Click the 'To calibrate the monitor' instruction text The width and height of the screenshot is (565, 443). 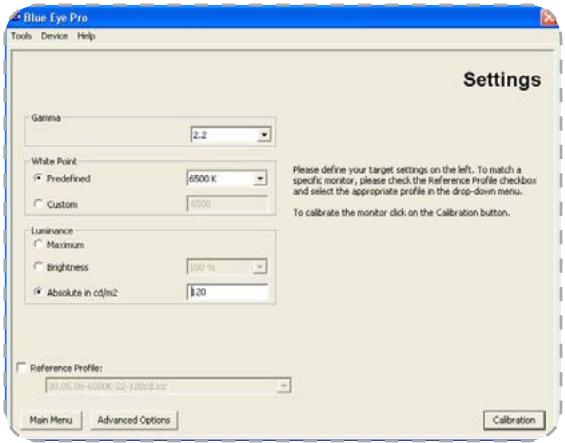pyautogui.click(x=402, y=213)
